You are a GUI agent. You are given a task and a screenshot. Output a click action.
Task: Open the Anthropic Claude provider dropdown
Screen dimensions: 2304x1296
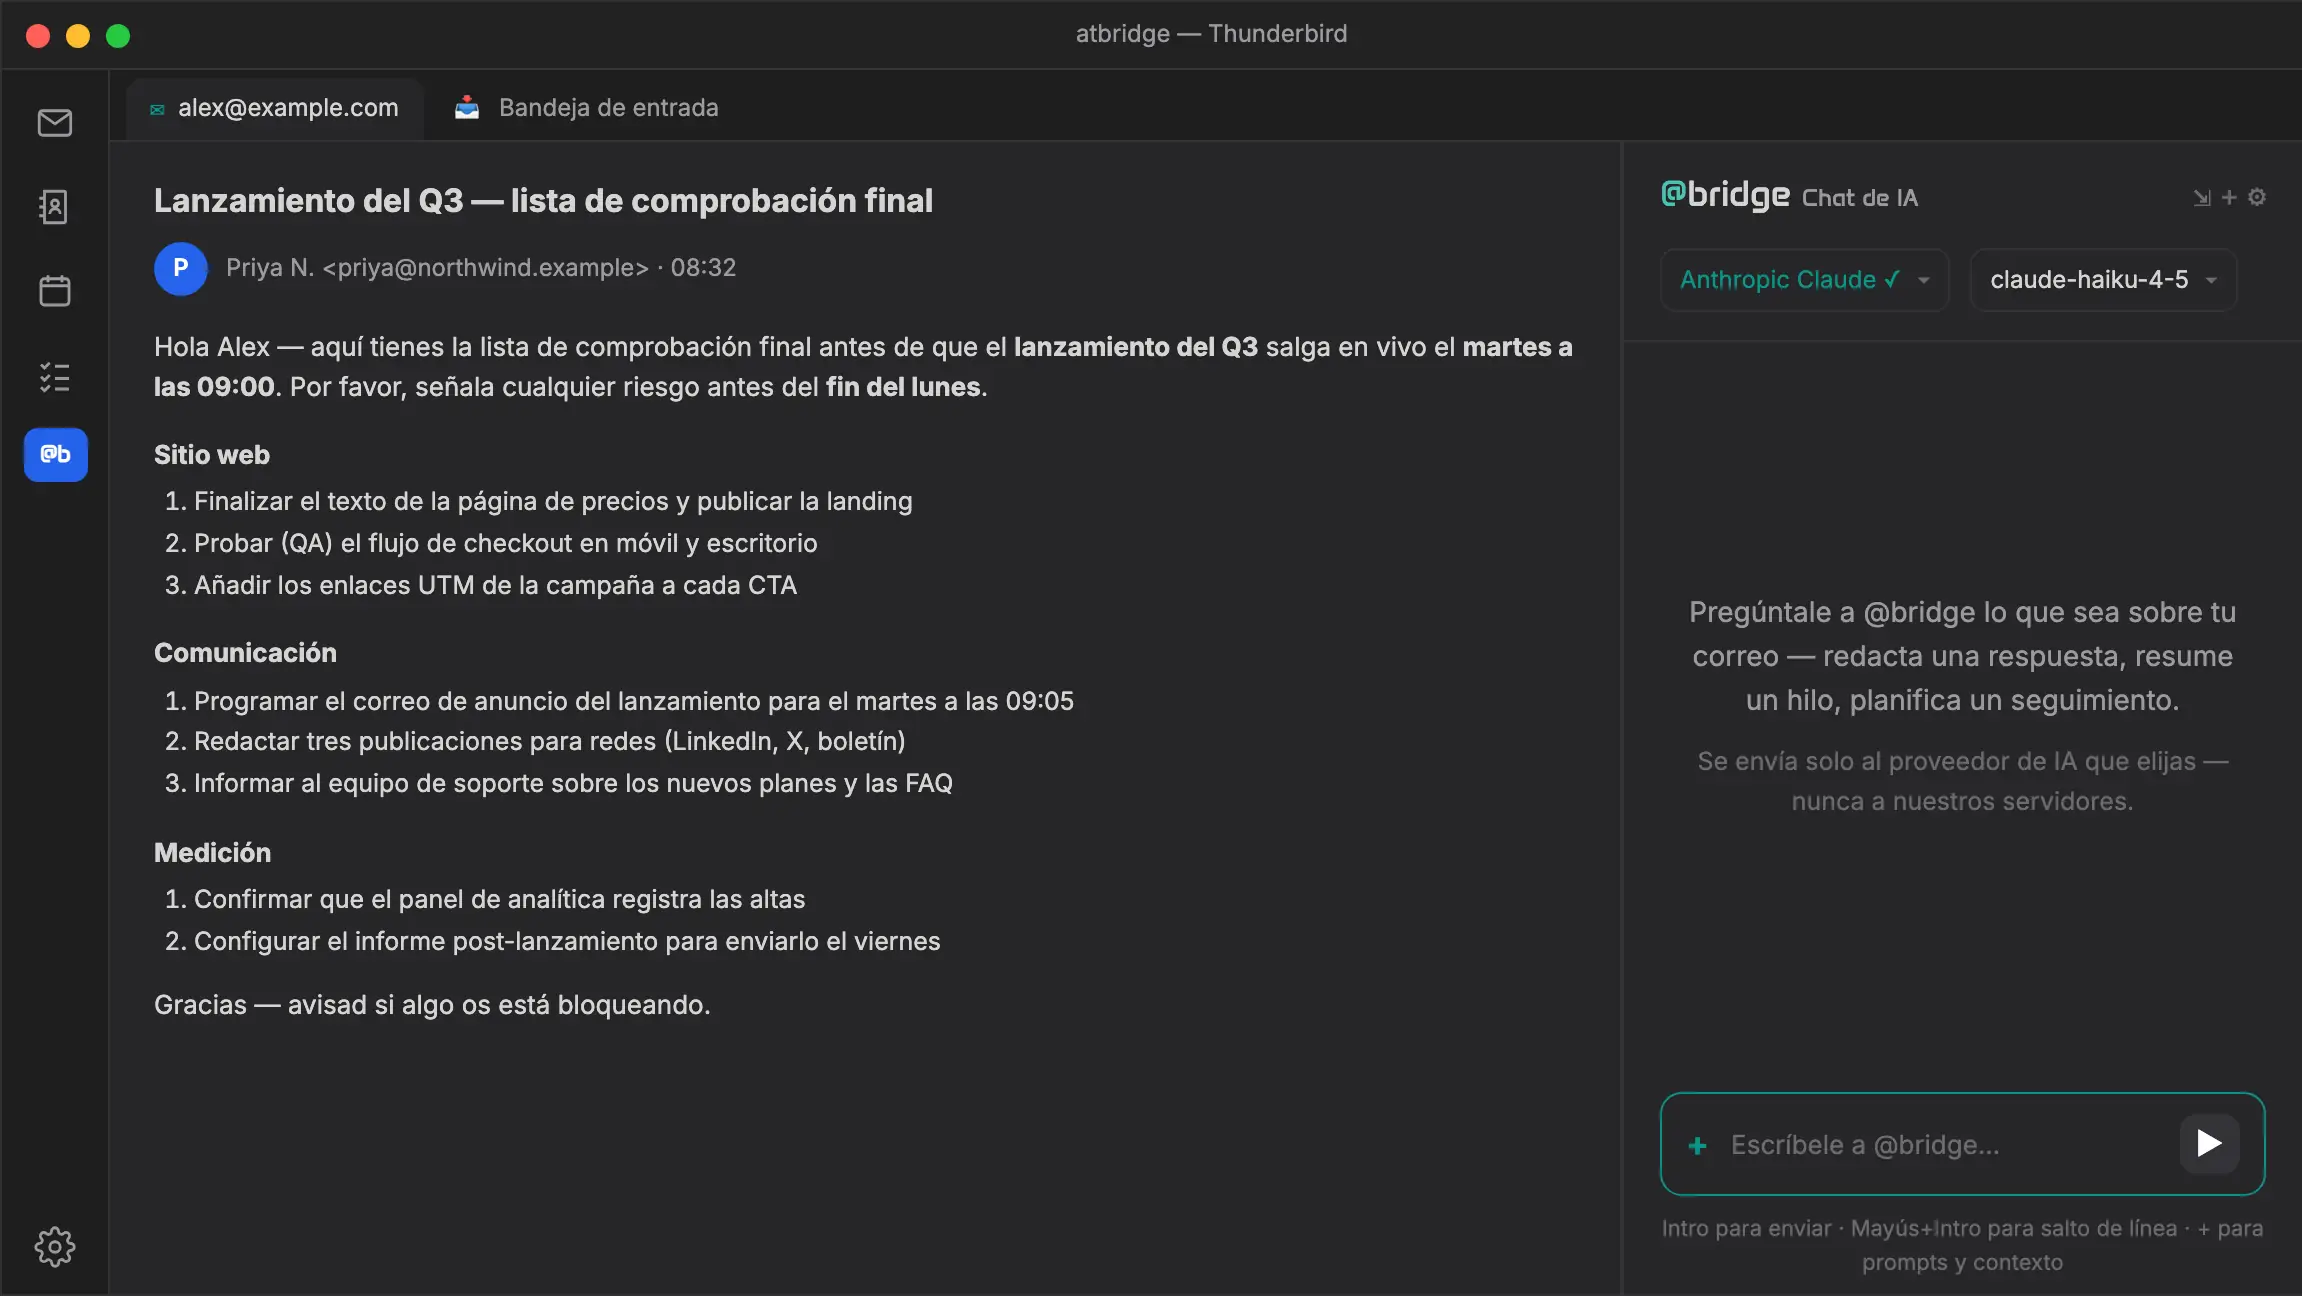coord(1805,280)
